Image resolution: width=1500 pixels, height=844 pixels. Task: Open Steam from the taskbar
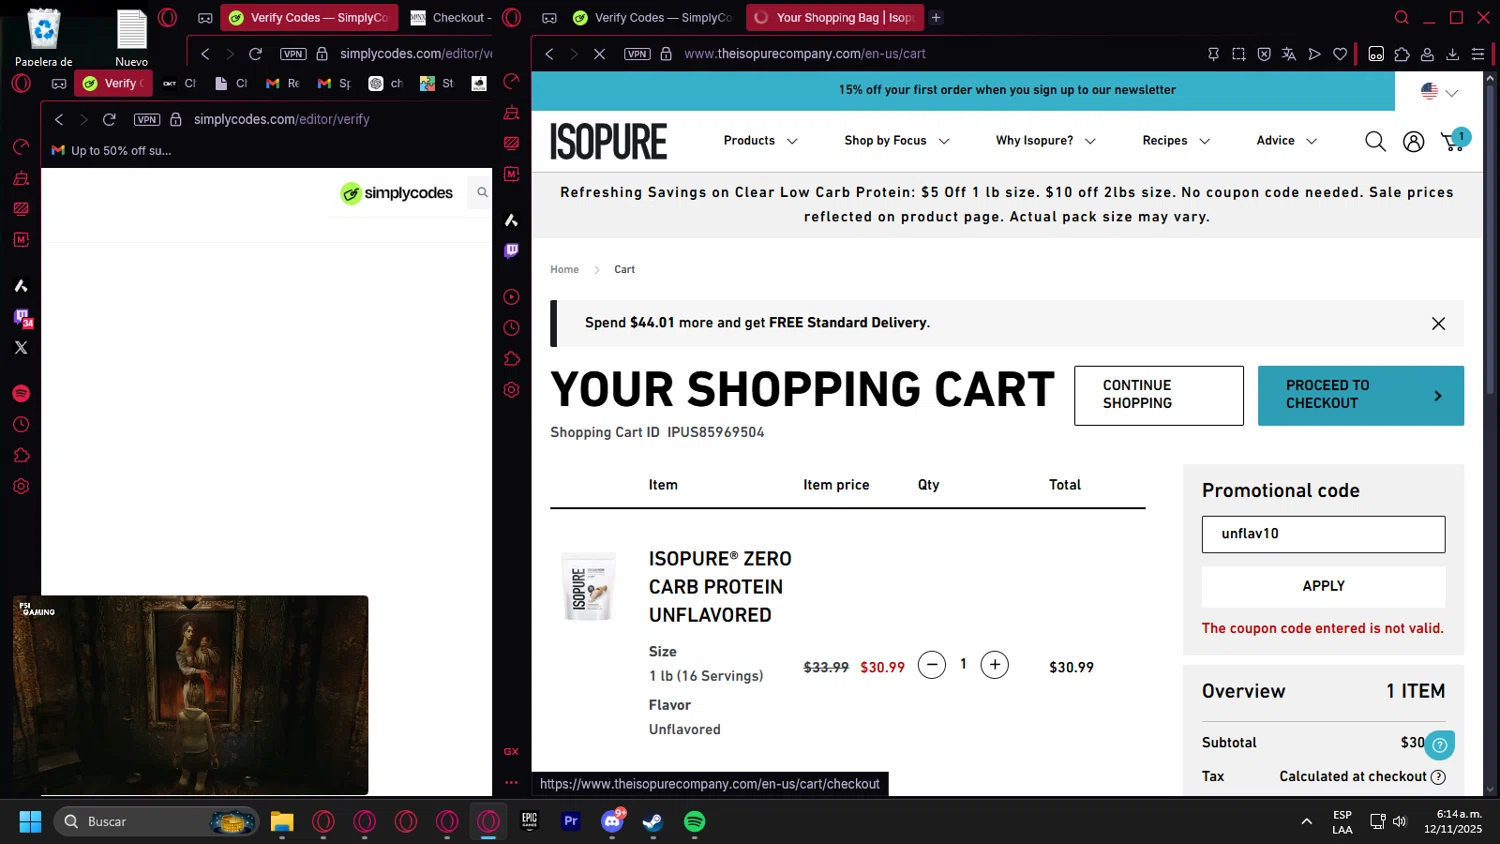[x=653, y=821]
